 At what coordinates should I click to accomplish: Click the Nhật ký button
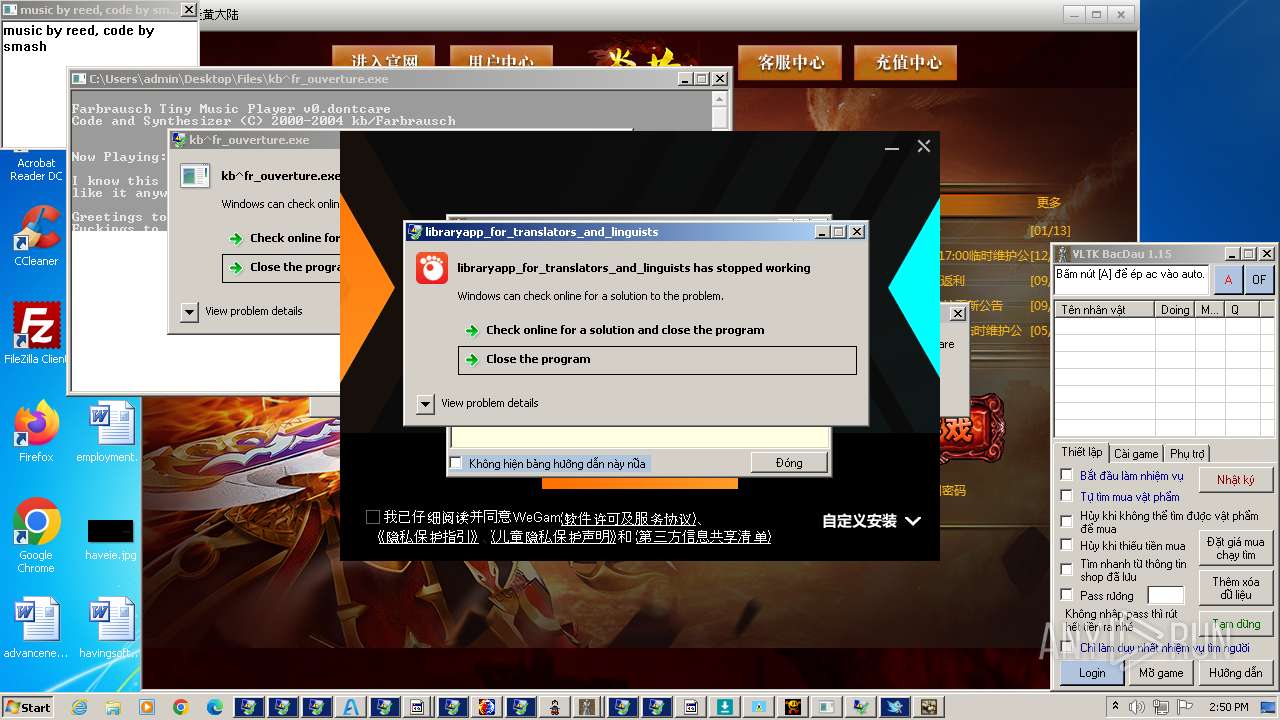pyautogui.click(x=1236, y=480)
